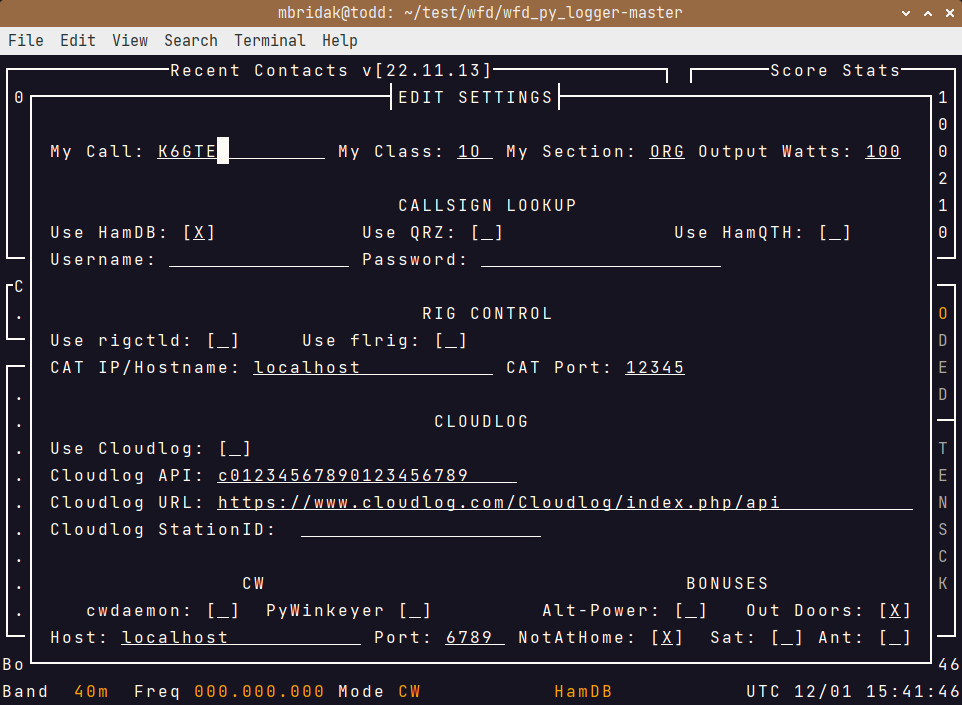Enable the Use Cloudlog checkbox

point(235,449)
